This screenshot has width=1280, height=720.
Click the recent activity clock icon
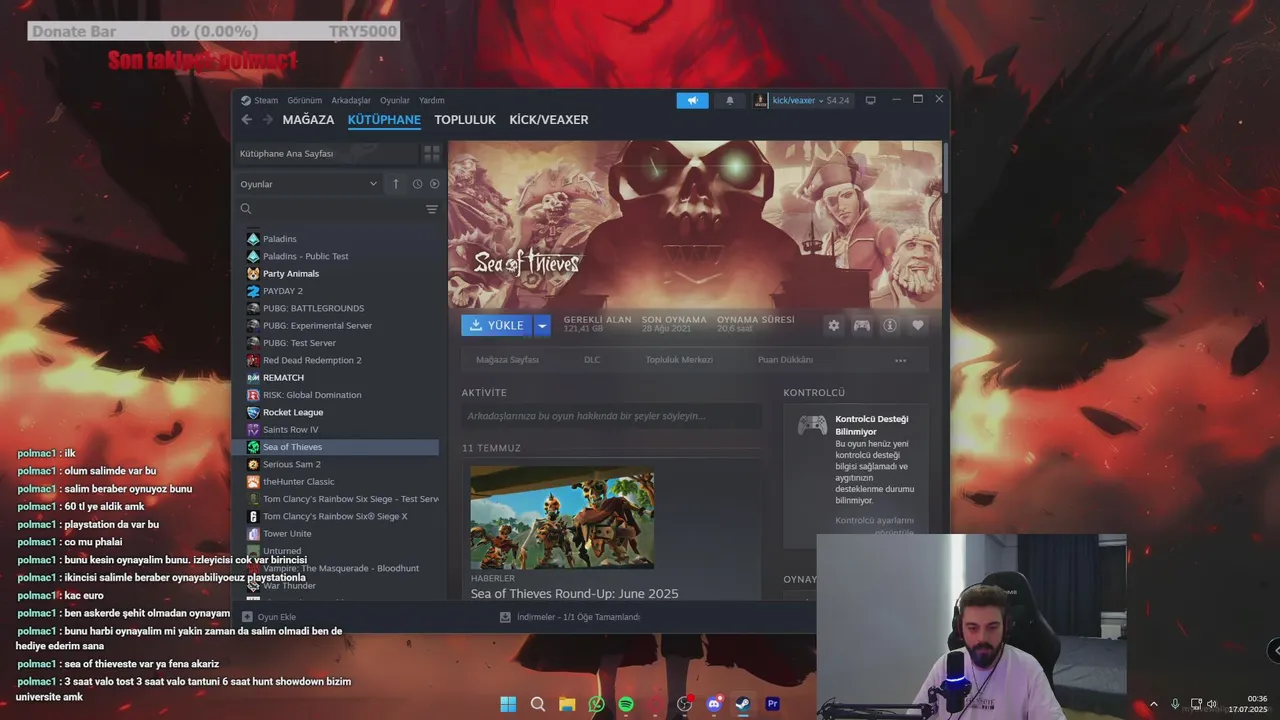click(x=417, y=184)
